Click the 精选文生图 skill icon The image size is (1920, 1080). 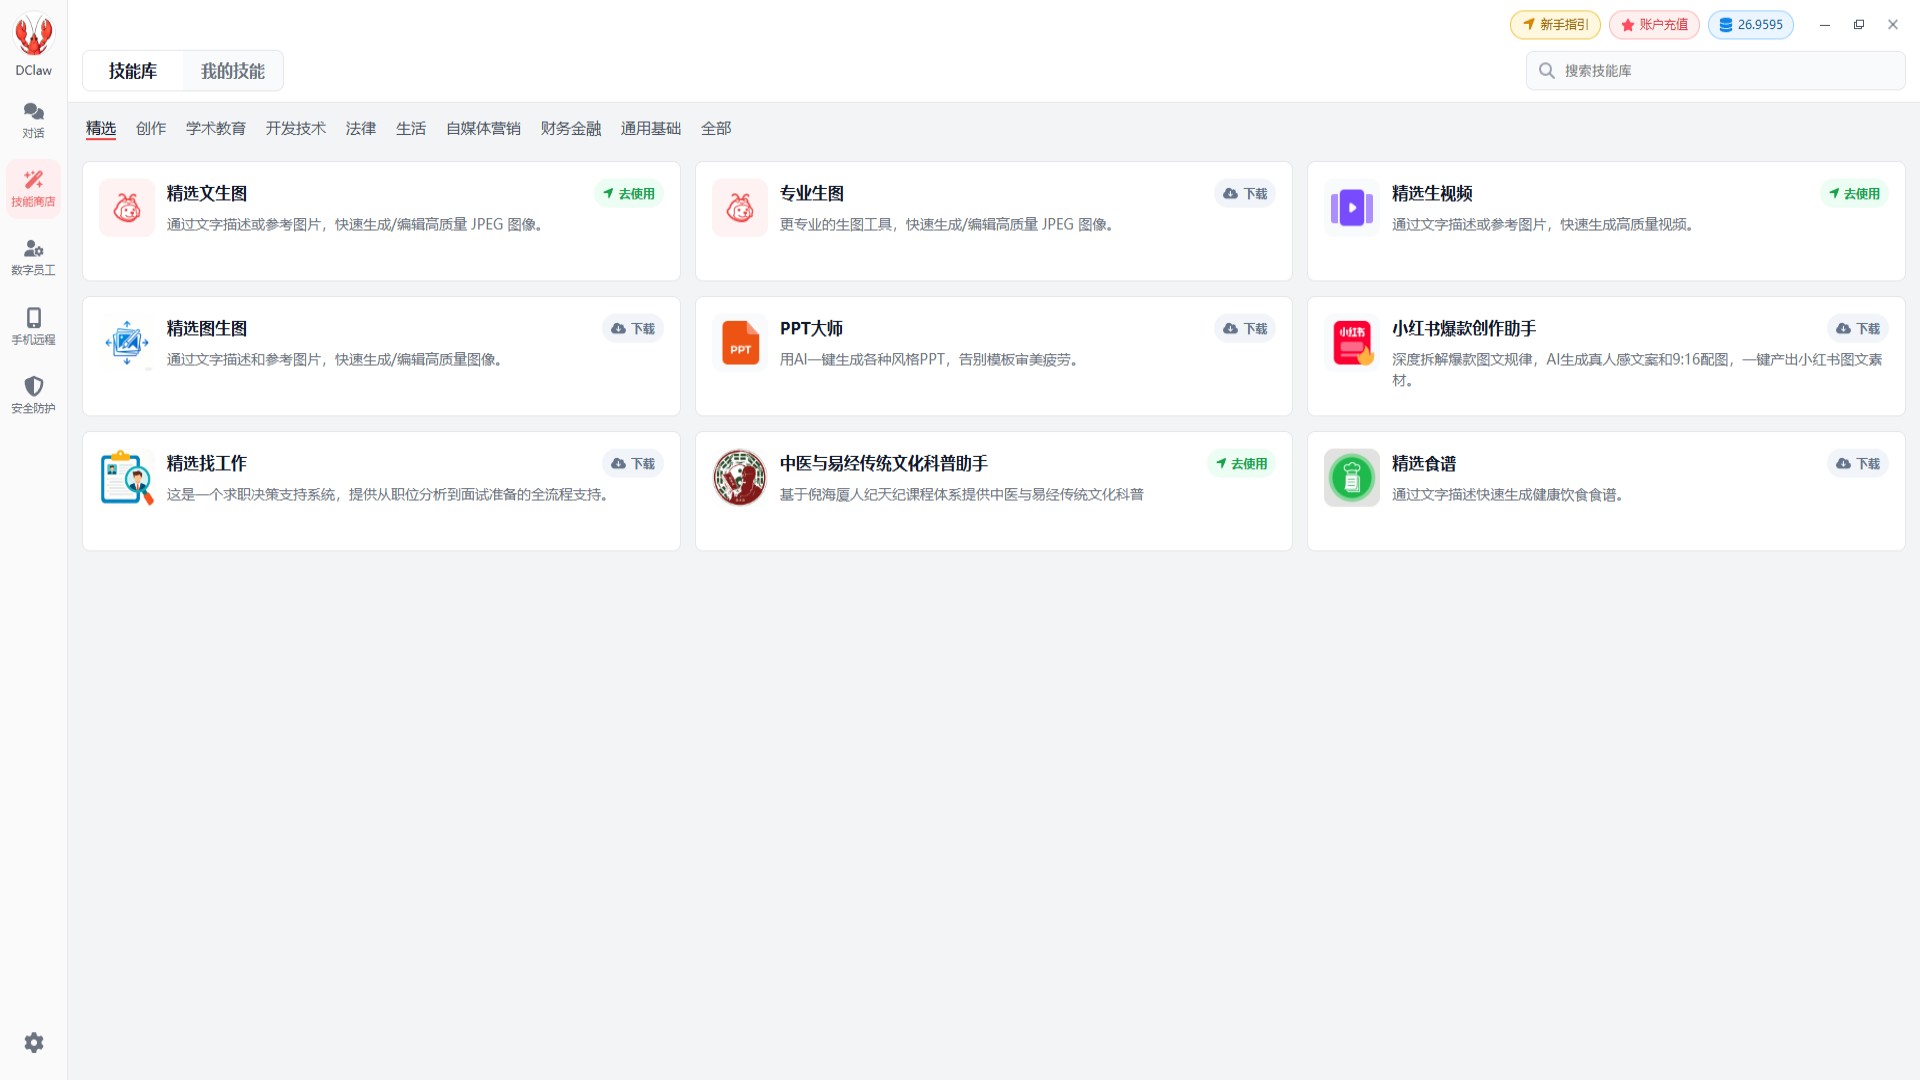point(127,208)
